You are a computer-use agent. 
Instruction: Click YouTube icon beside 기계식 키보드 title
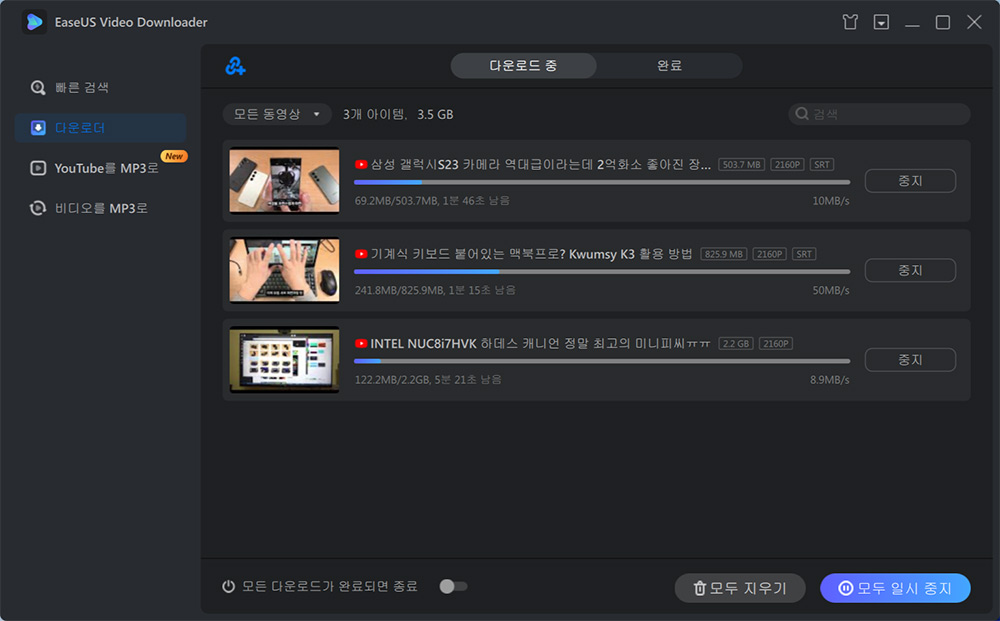pos(361,254)
